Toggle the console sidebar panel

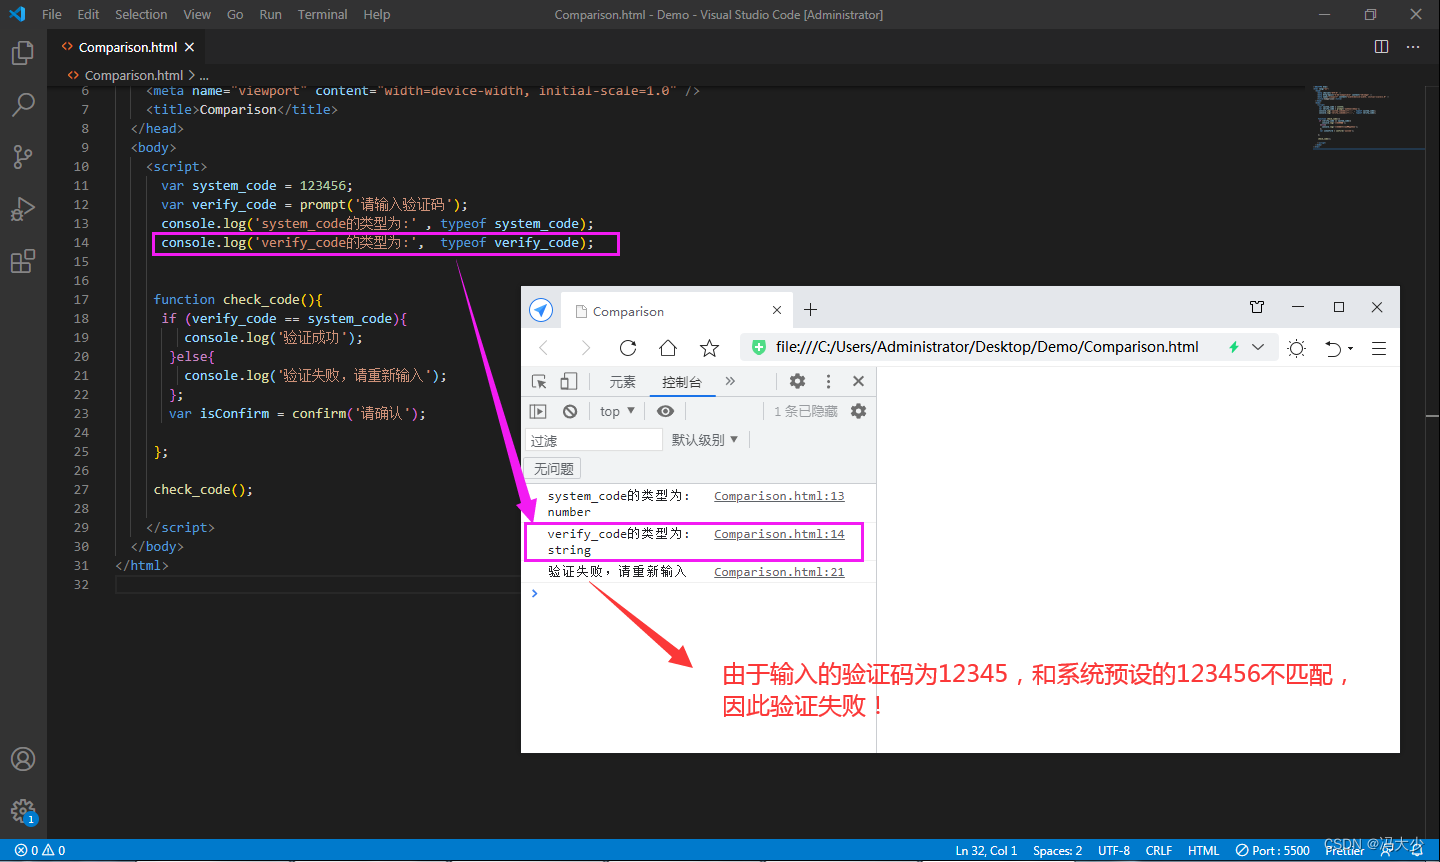(x=538, y=411)
